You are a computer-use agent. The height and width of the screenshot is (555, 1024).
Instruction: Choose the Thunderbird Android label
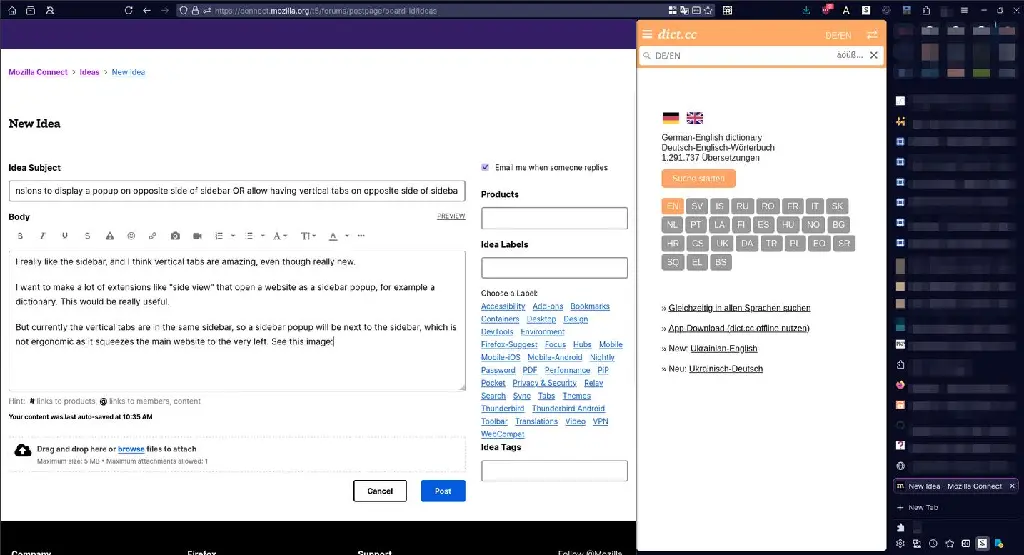(x=568, y=408)
